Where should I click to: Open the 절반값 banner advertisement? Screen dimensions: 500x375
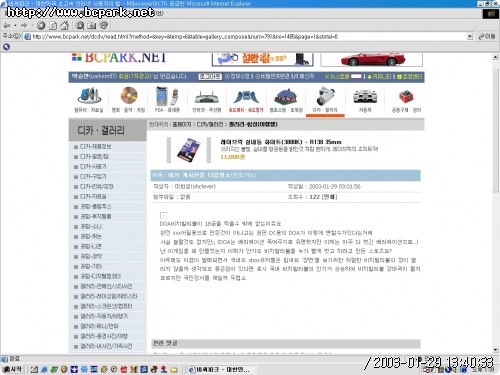tap(262, 59)
